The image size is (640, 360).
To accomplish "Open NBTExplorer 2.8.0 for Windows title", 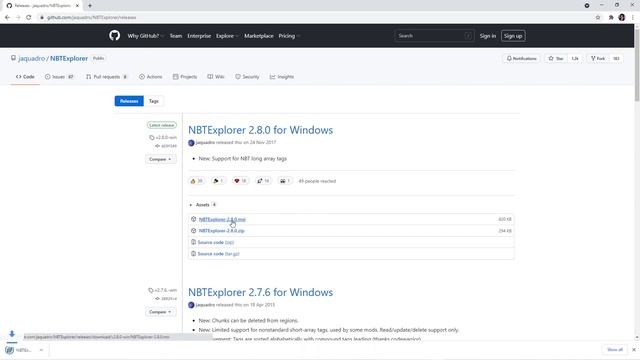I will [x=260, y=130].
